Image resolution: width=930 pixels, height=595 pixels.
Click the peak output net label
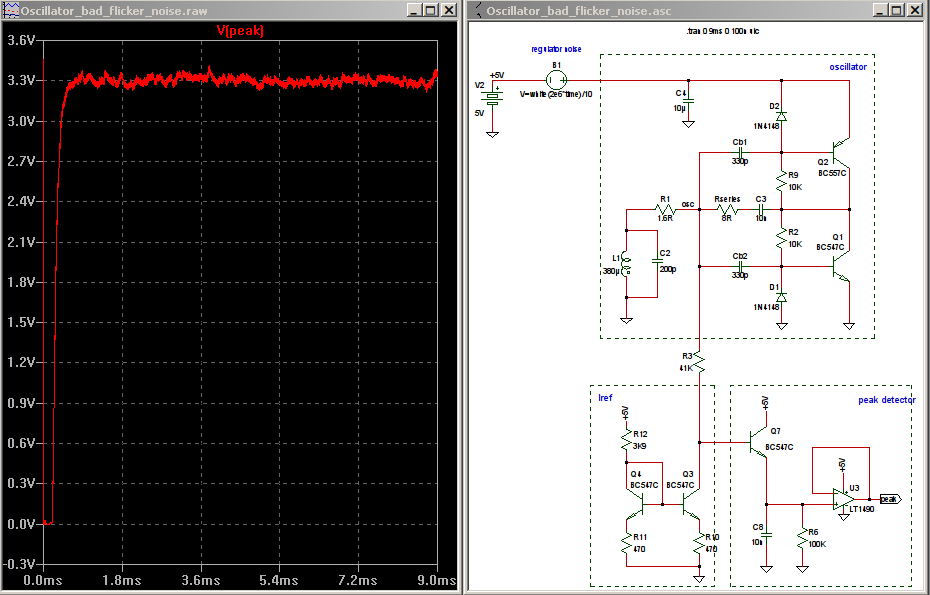click(x=888, y=498)
